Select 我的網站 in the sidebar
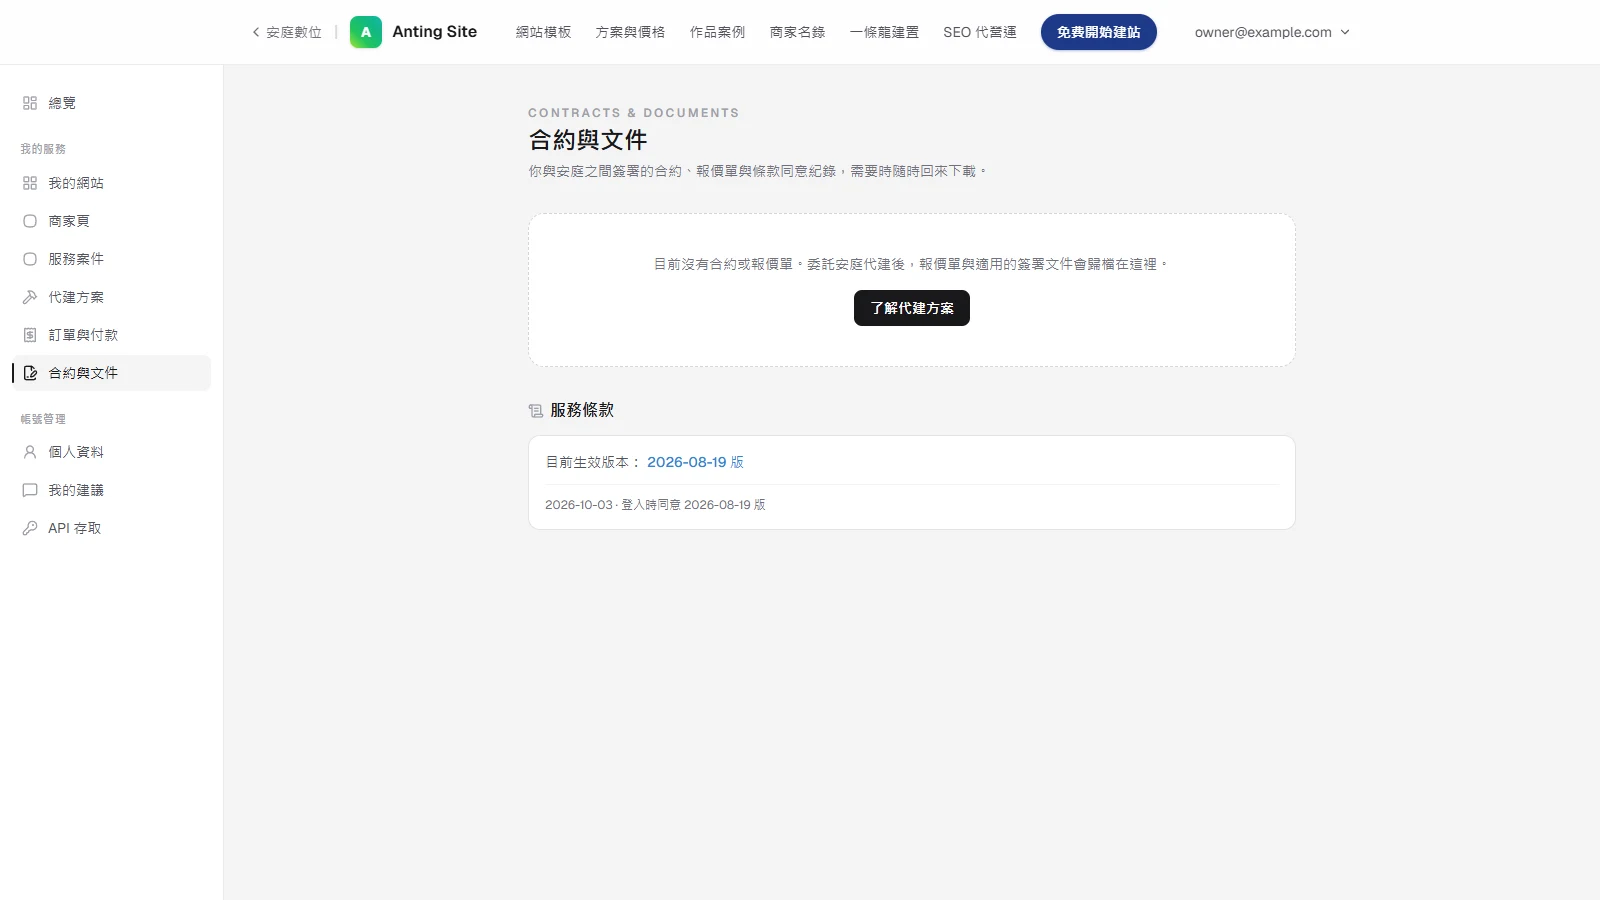 [x=112, y=183]
